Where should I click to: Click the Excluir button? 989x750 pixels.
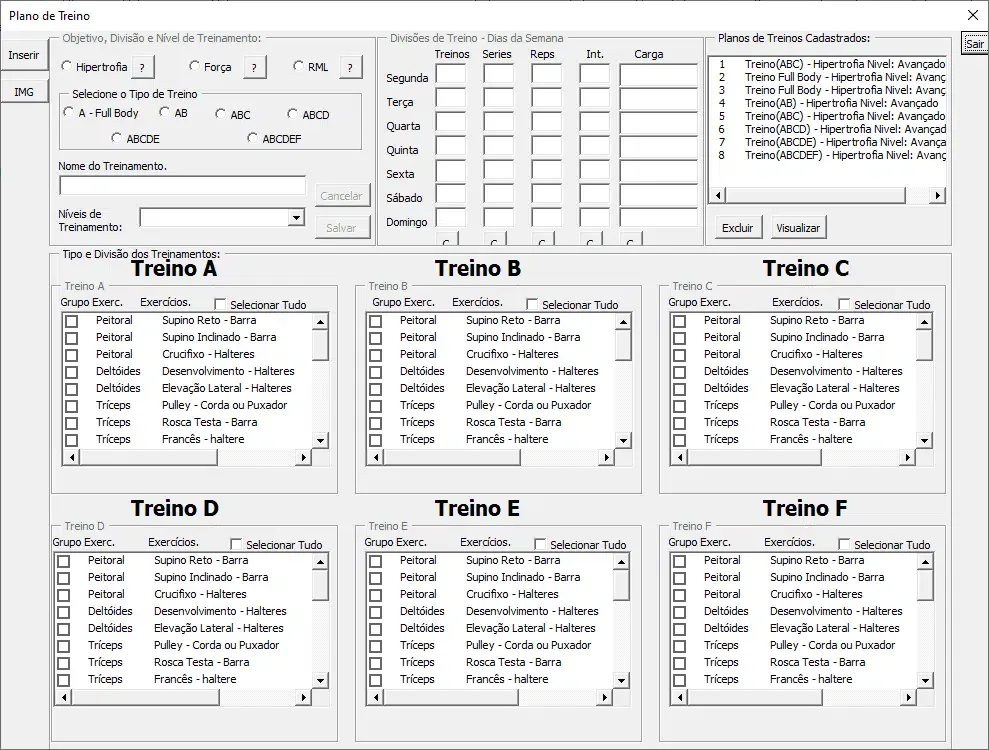coord(737,228)
